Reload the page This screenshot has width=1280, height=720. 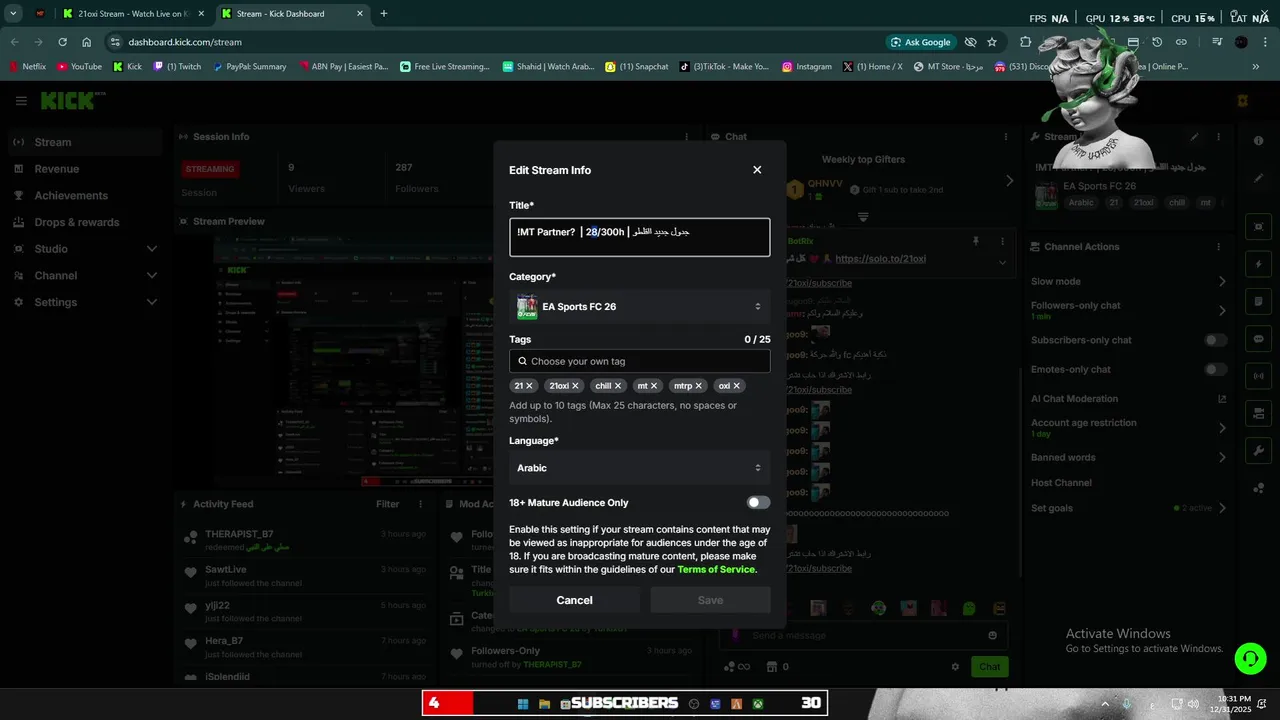[x=62, y=42]
